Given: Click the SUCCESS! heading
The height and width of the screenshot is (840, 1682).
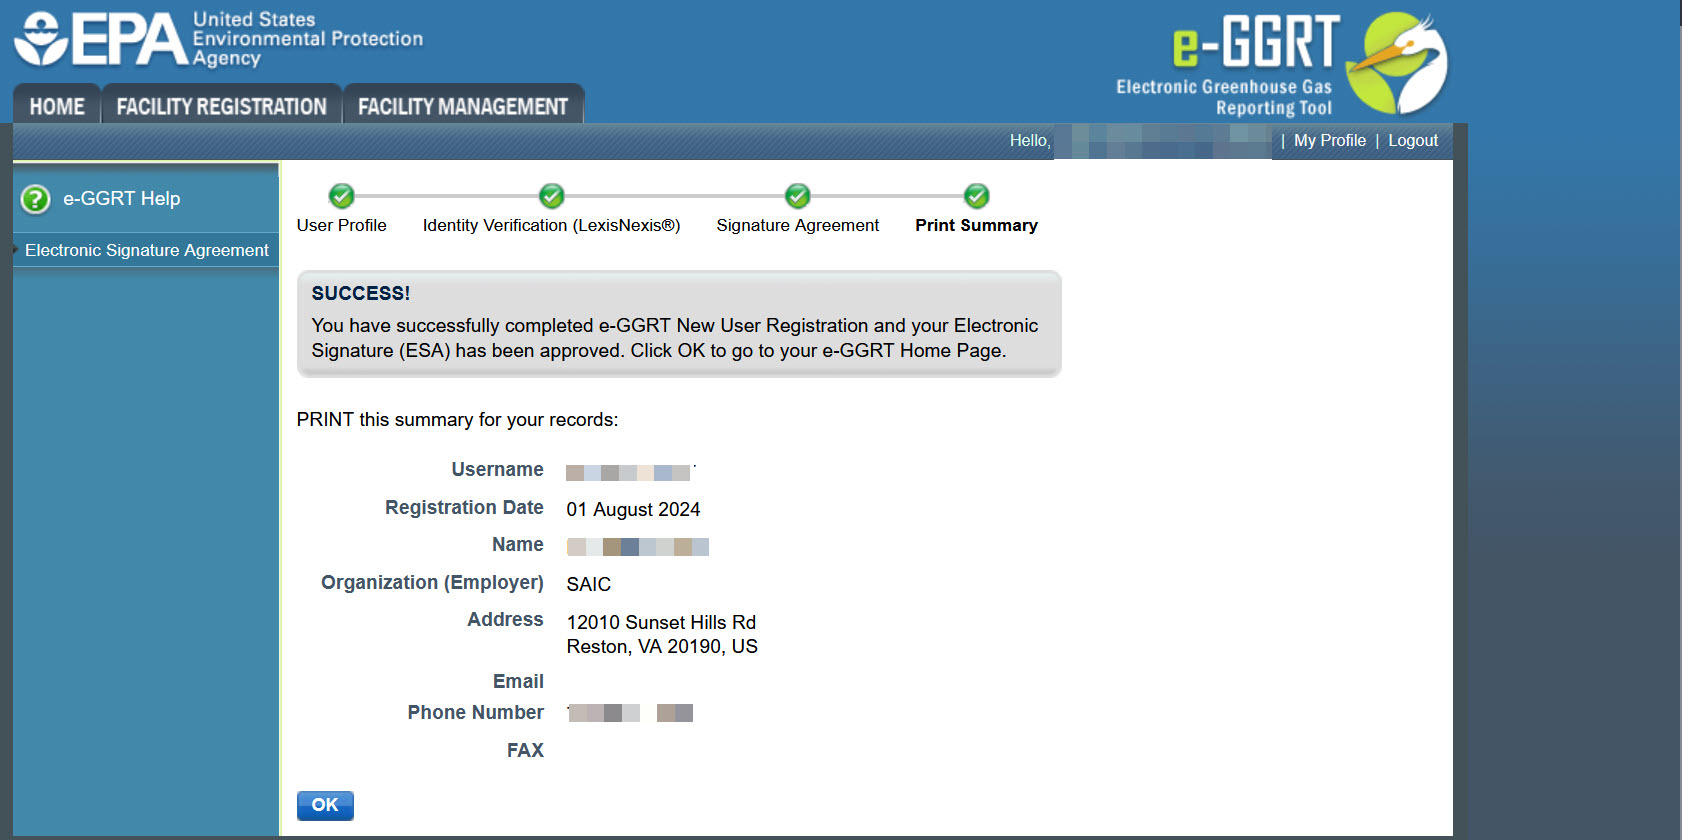Looking at the screenshot, I should [361, 293].
